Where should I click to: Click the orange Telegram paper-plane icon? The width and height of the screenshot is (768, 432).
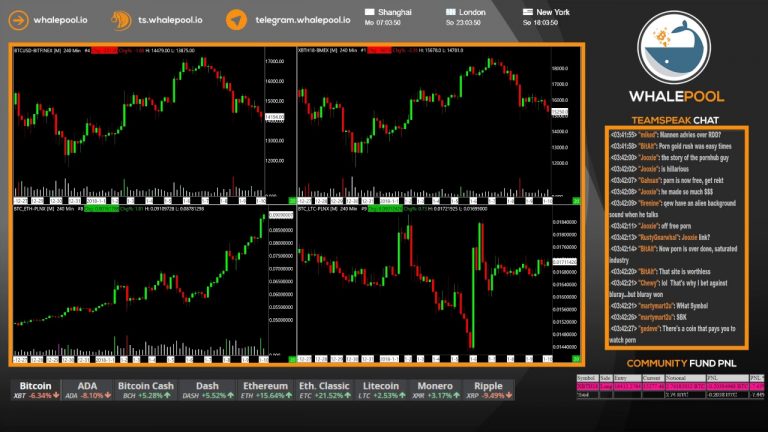coord(236,20)
